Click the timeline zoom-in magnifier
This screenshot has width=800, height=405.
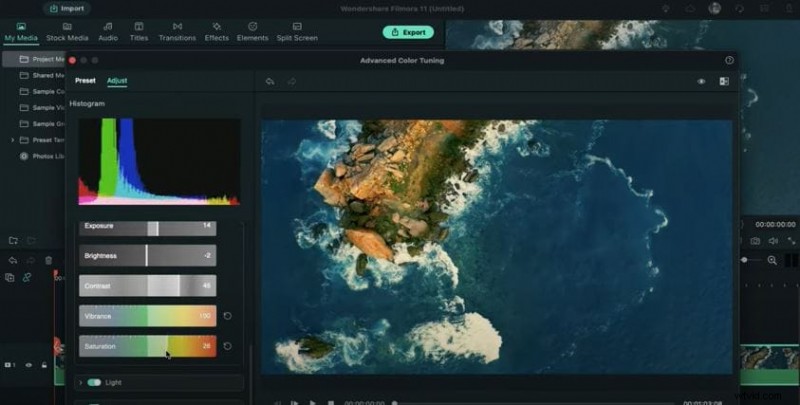pos(772,260)
